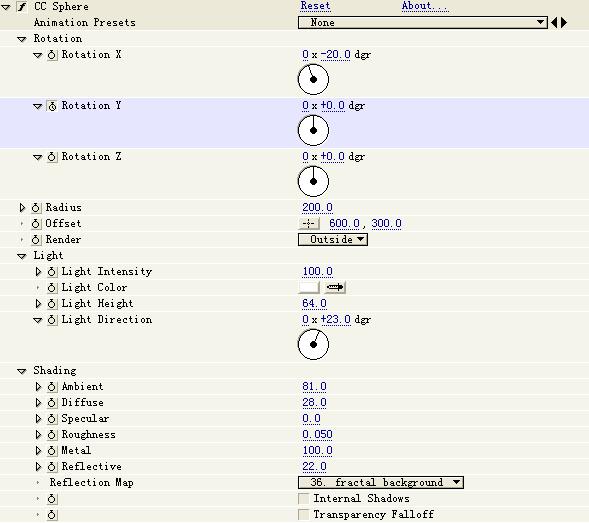Click the Light Height value 64.0

tap(314, 303)
